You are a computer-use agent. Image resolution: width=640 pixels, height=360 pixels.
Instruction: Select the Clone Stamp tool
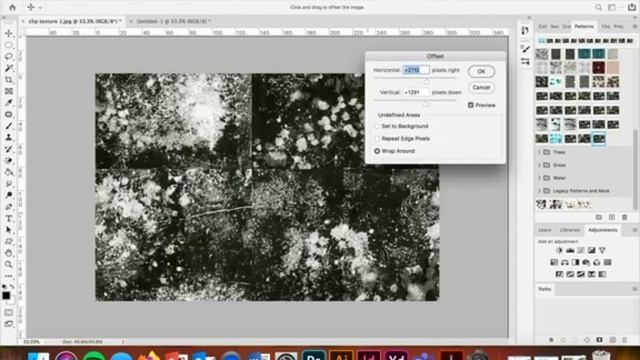click(9, 138)
